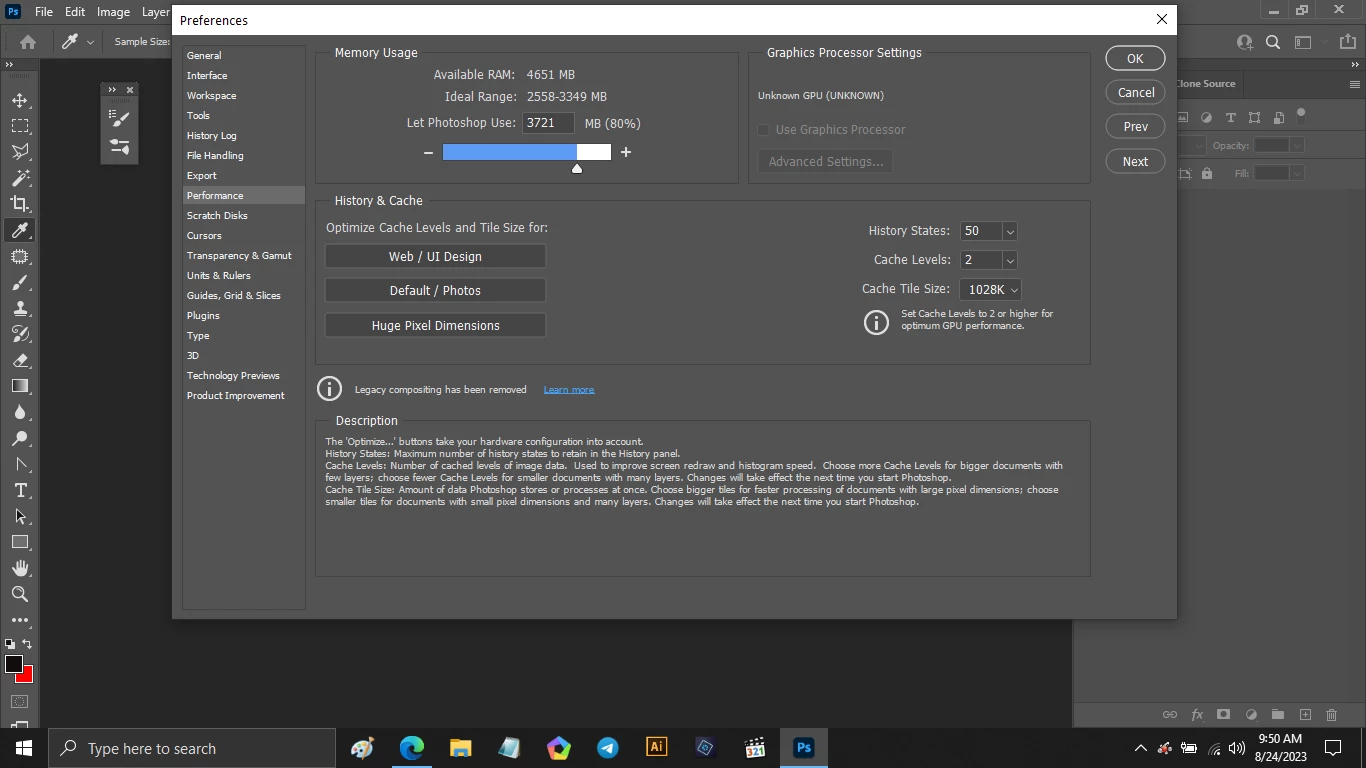Click the add layer mask icon
1366x768 pixels.
(x=1223, y=715)
